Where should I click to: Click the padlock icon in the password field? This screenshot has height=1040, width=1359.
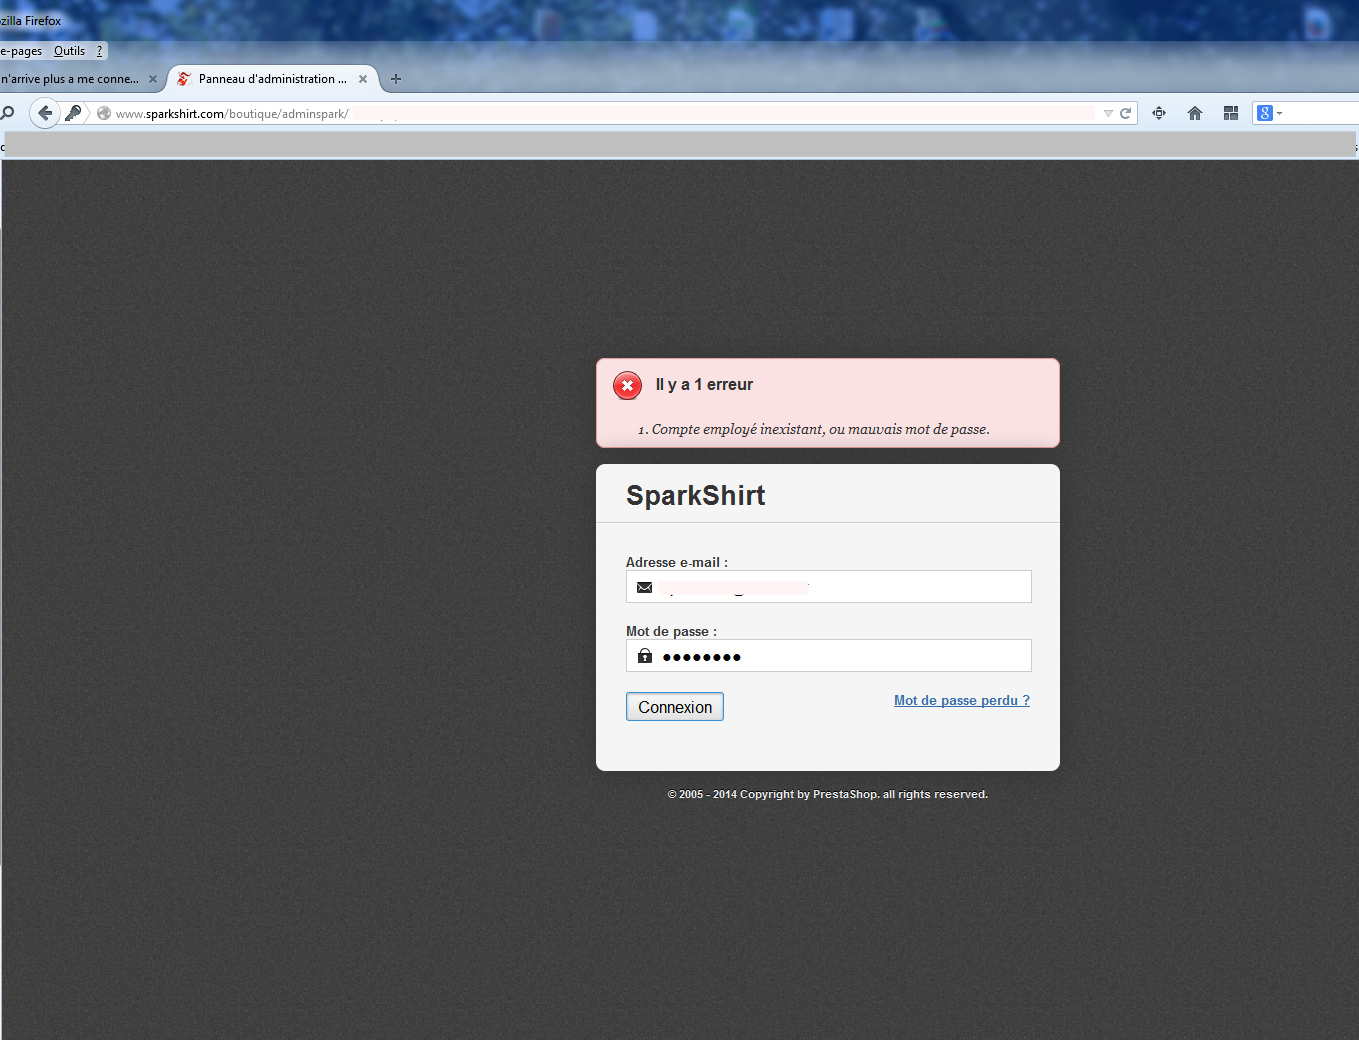(645, 656)
